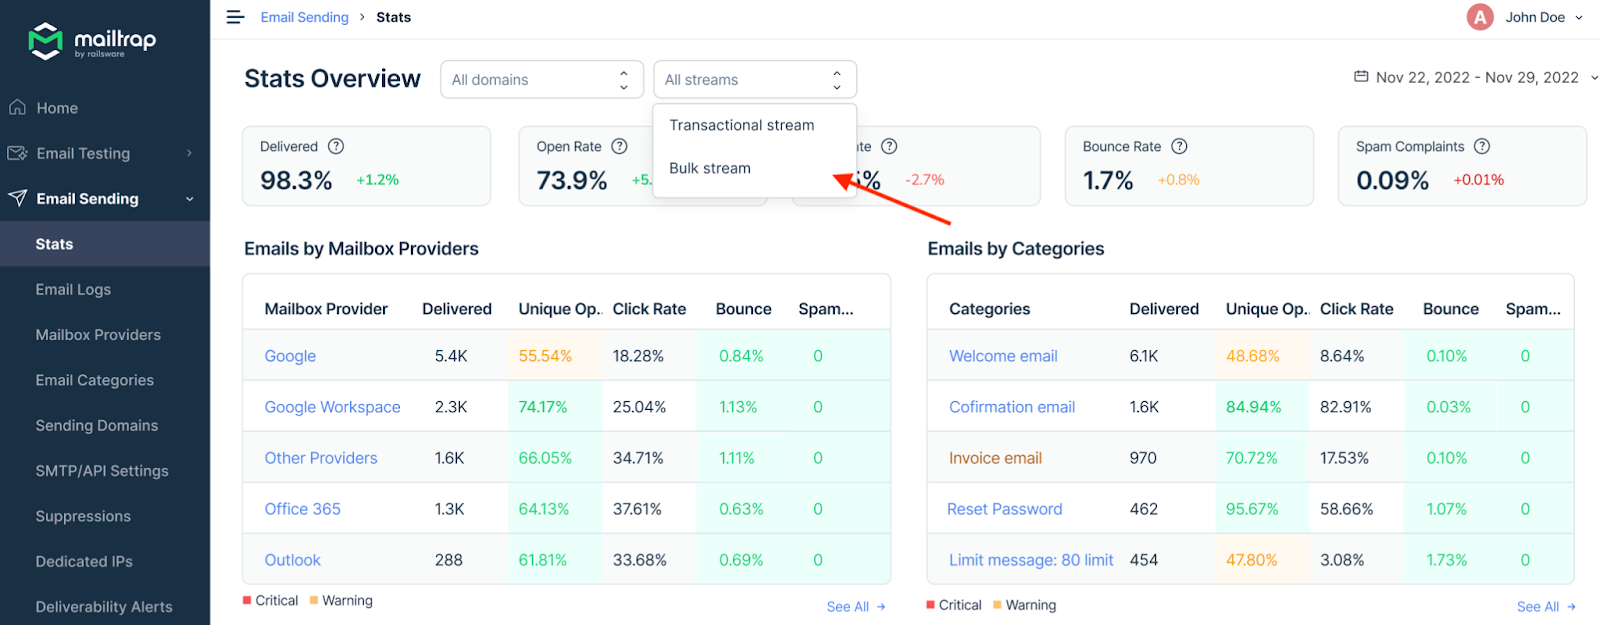
Task: Click the Bounce Rate help icon
Action: 1179,146
